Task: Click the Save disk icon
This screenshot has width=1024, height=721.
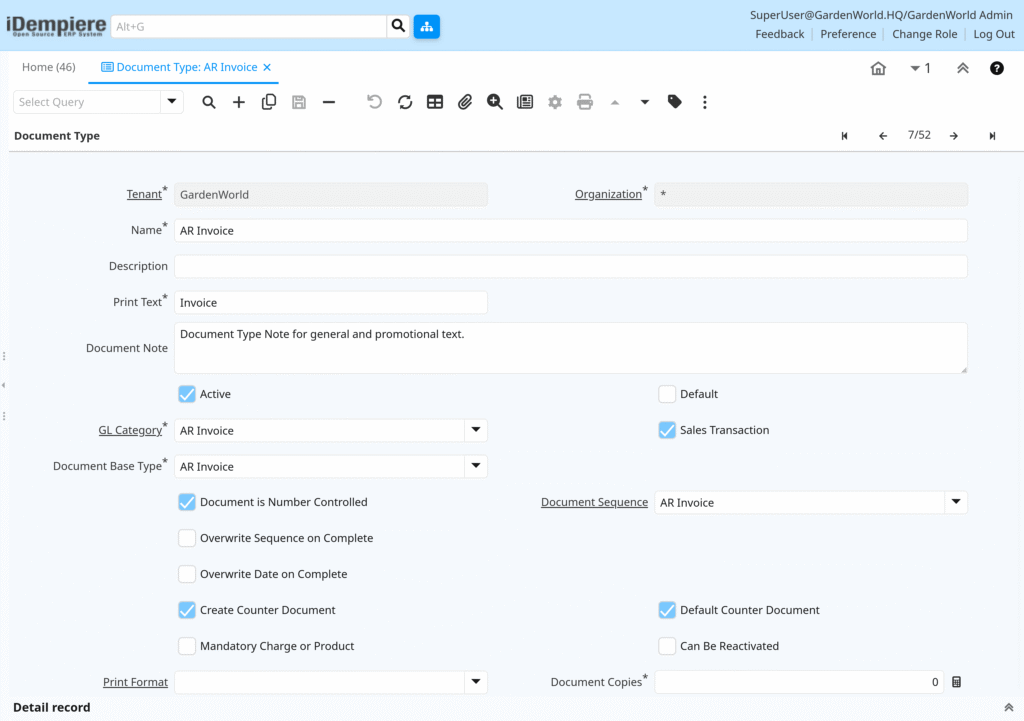Action: (298, 102)
